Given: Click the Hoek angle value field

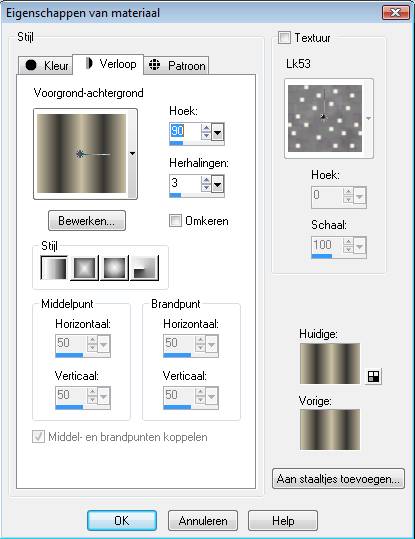Looking at the screenshot, I should pos(185,131).
